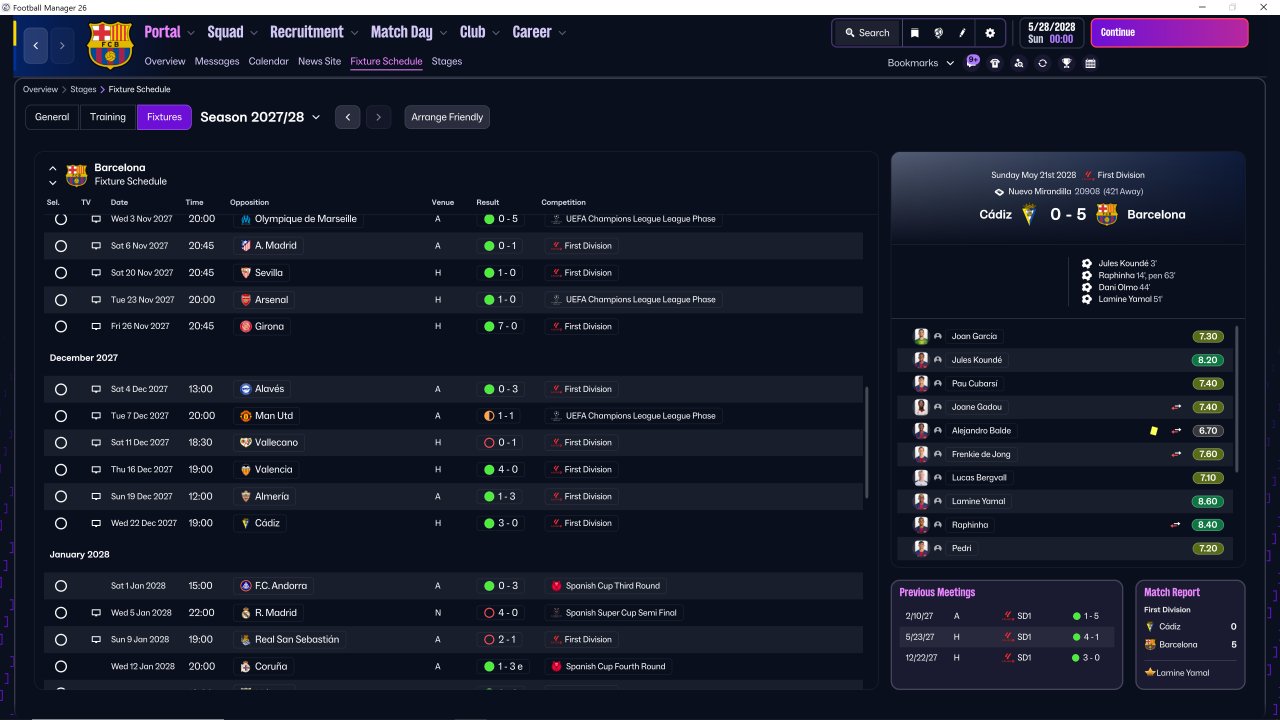
Task: Switch to the General tab
Action: point(52,117)
